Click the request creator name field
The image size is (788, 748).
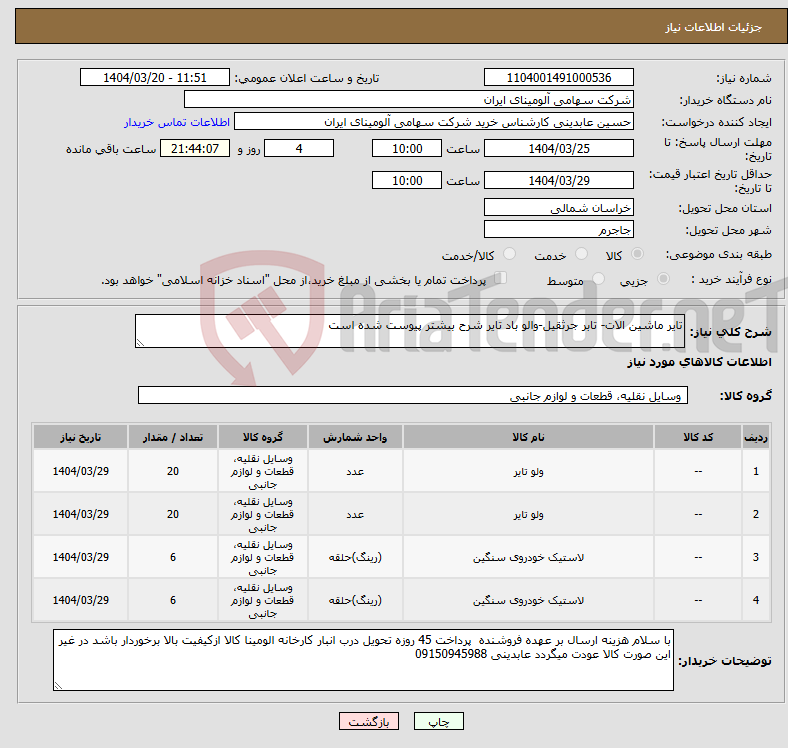[434, 122]
